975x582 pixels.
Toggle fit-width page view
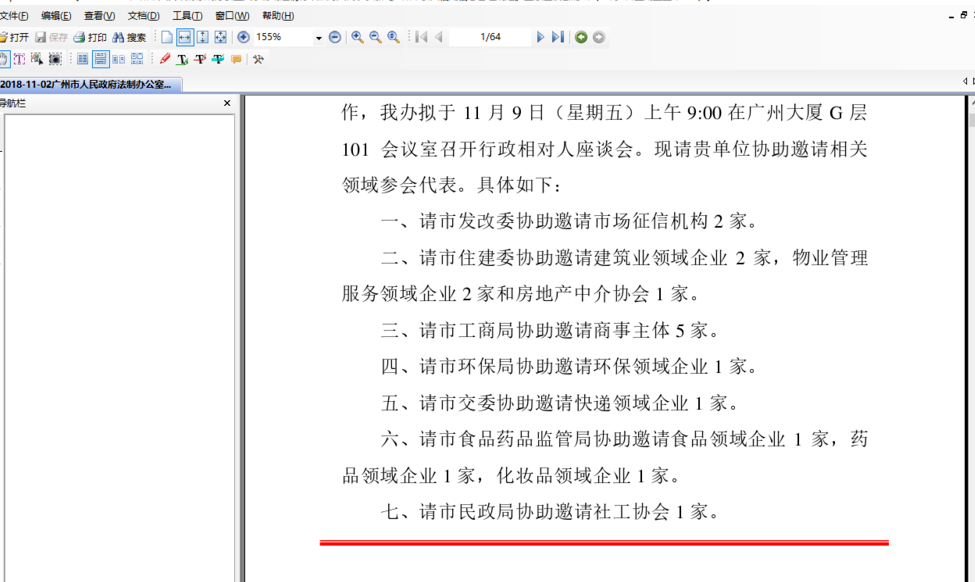[x=186, y=37]
